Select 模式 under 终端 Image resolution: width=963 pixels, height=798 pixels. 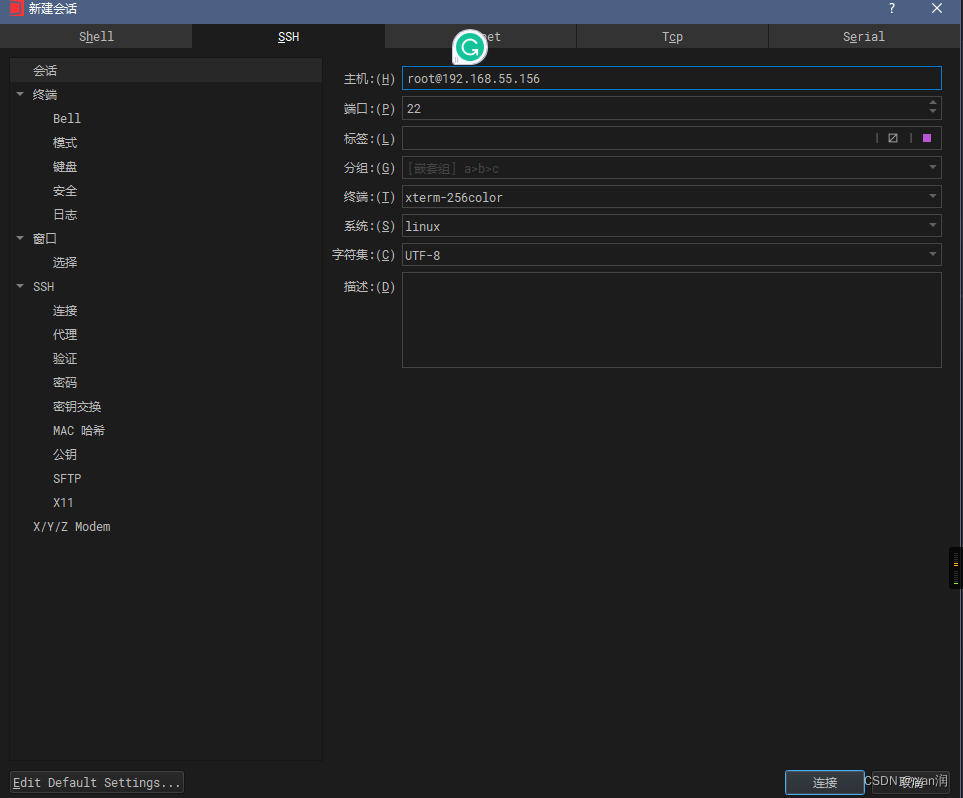[65, 142]
